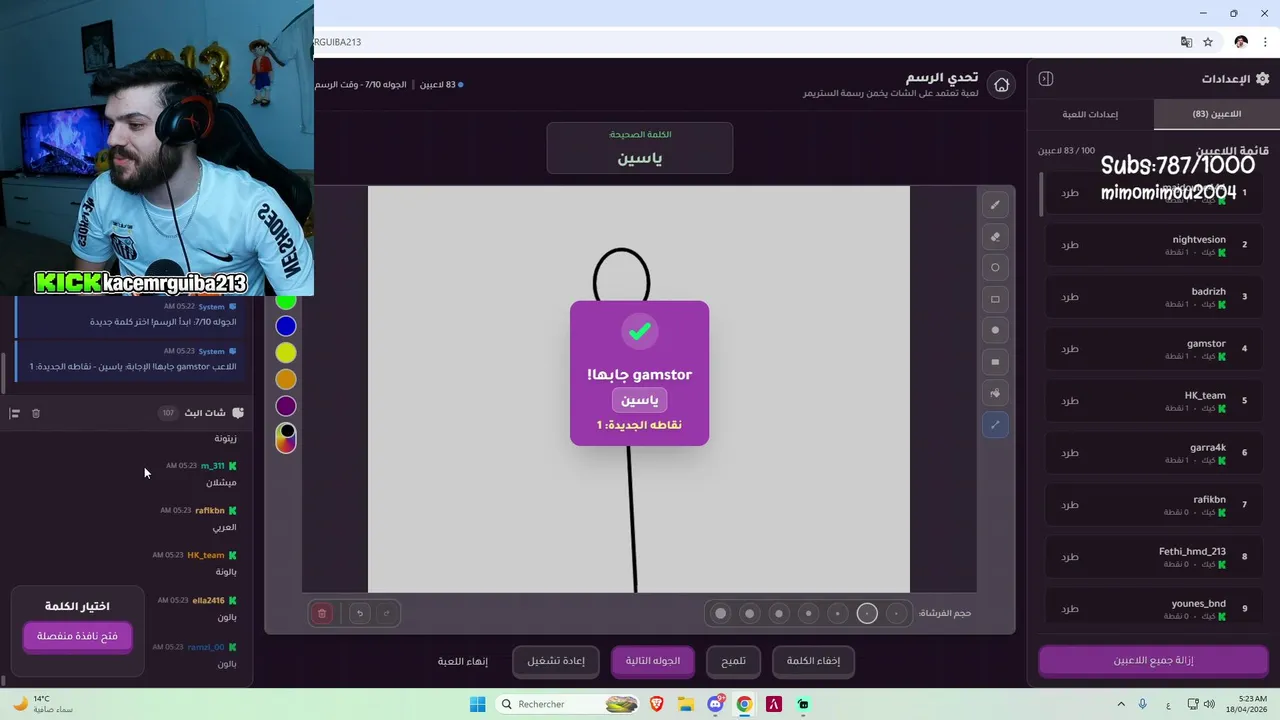Screen dimensions: 1280x720
Task: Click the settings gear icon
Action: (x=1262, y=79)
